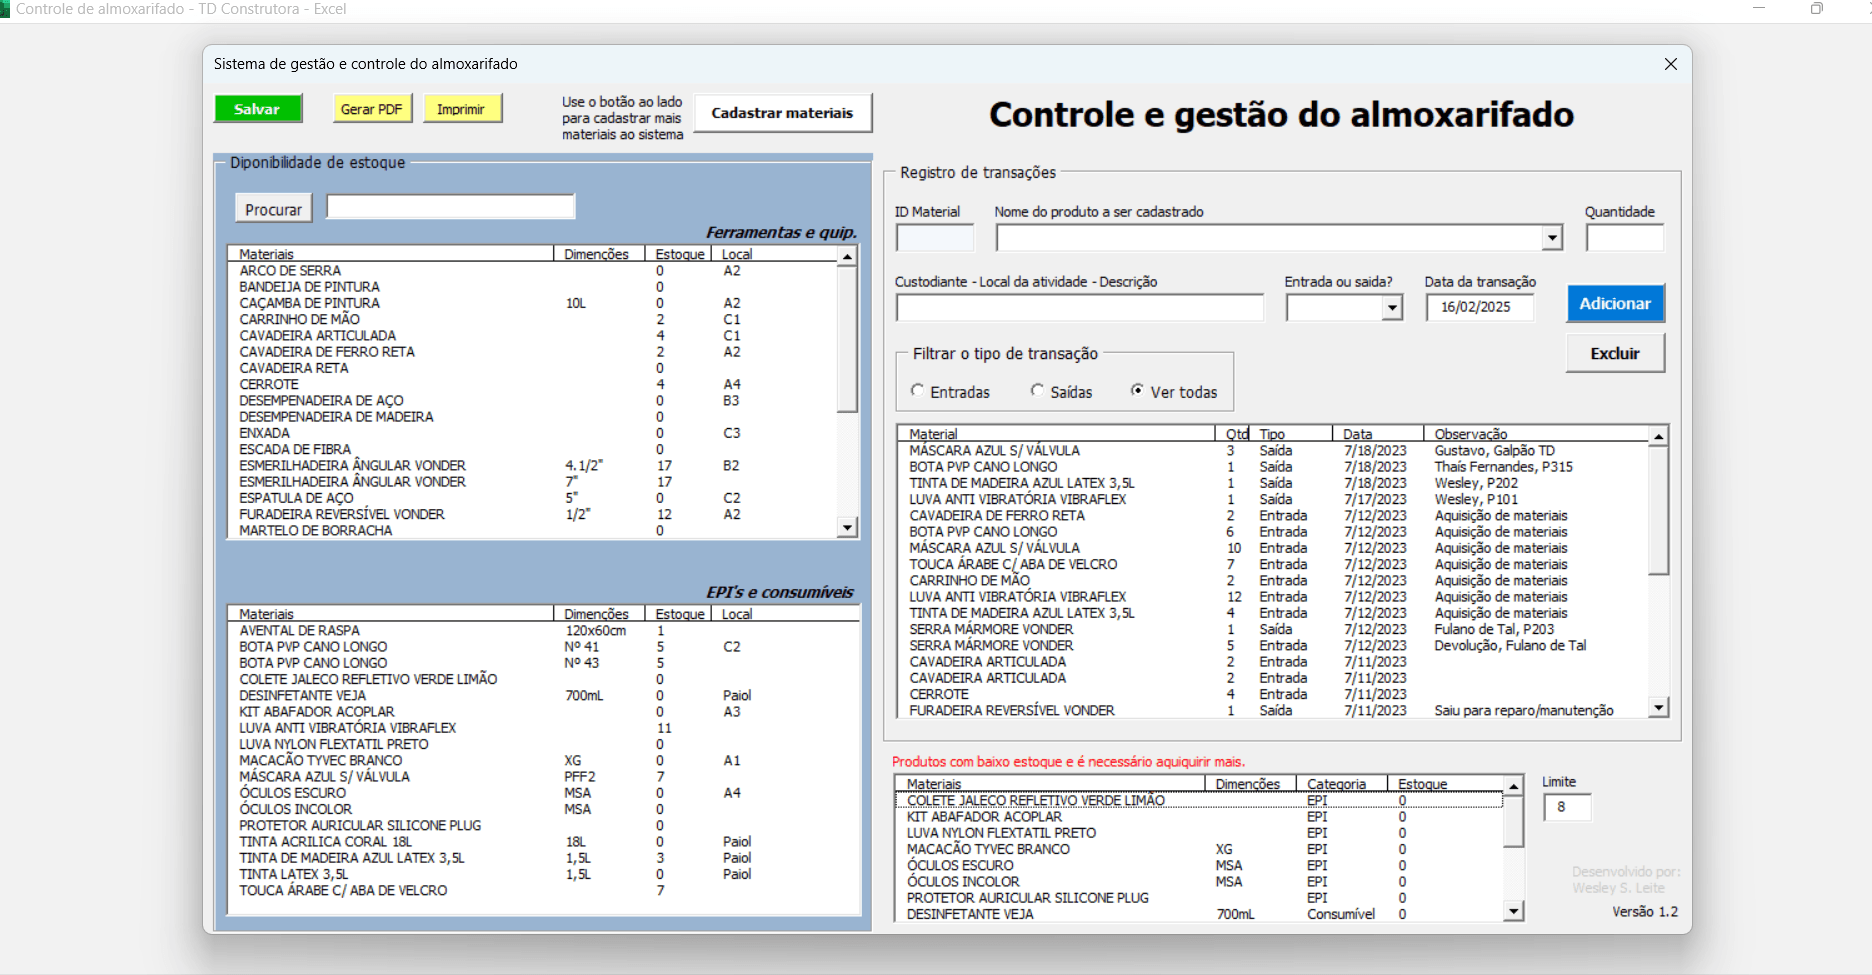Image resolution: width=1872 pixels, height=975 pixels.
Task: Select CARRINHO DE MÃO in tools list
Action: [x=300, y=320]
